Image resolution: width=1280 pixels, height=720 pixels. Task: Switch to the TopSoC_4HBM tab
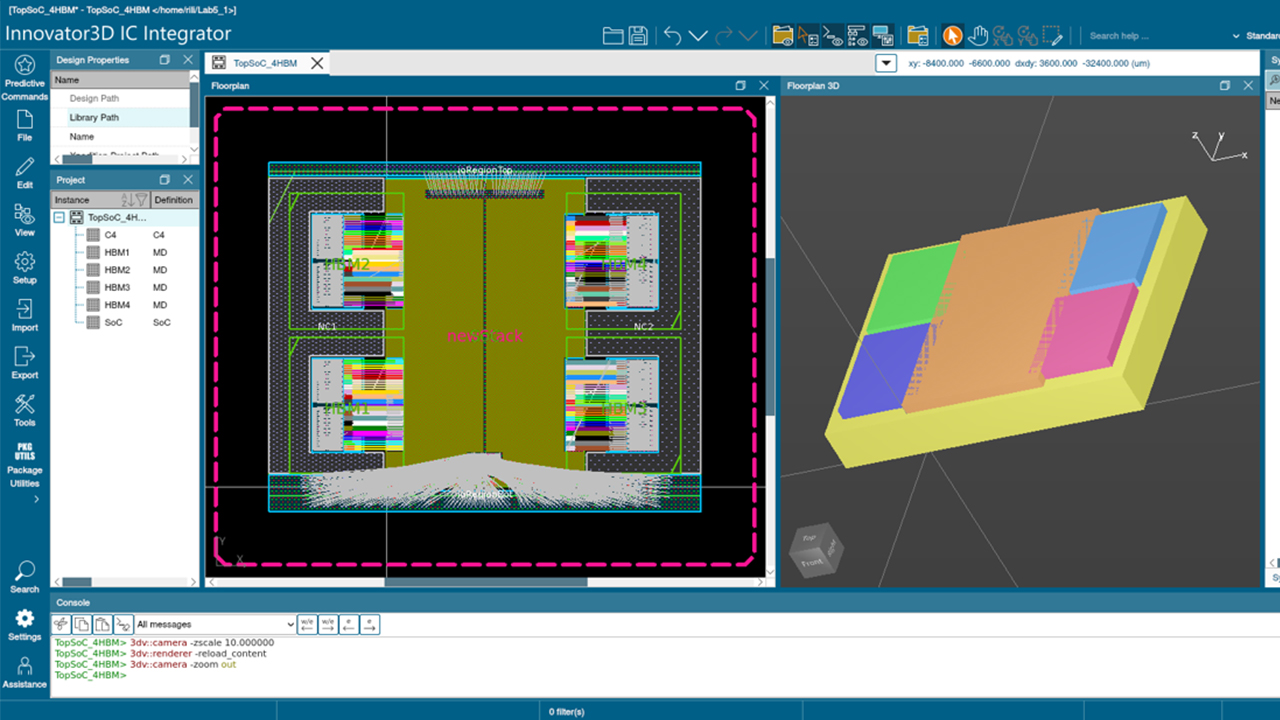click(x=265, y=63)
